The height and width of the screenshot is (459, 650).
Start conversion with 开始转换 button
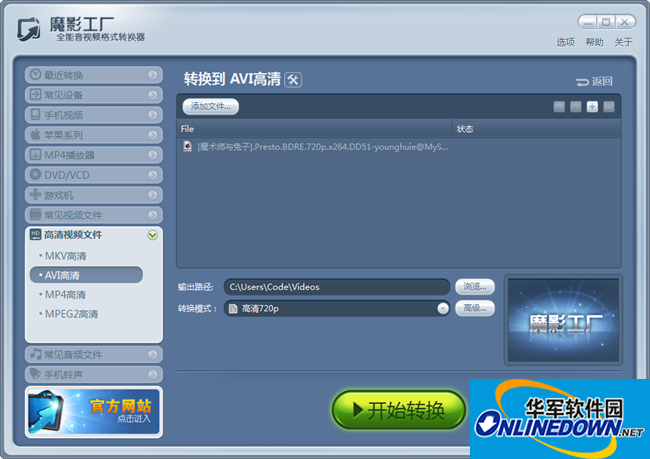(x=399, y=410)
